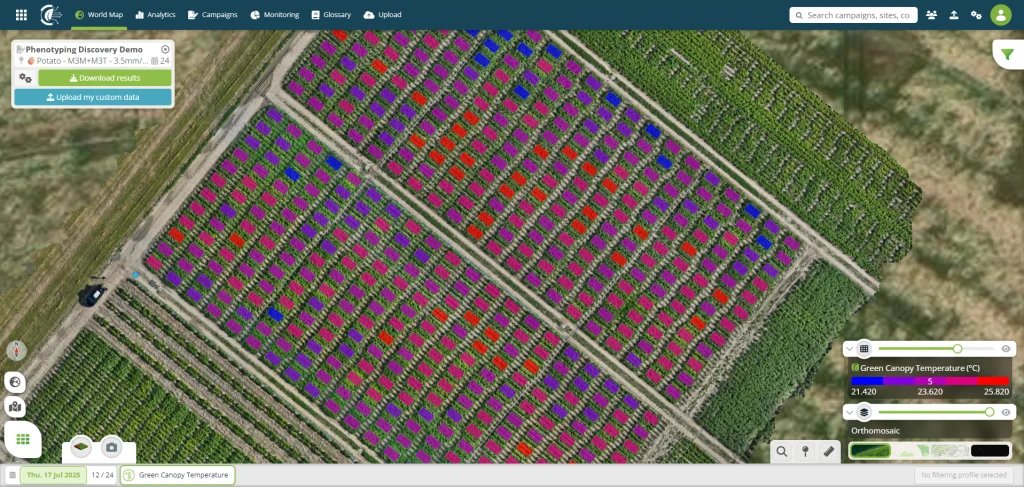This screenshot has height=487, width=1024.
Task: Click the platform logo in header
Action: coord(51,14)
